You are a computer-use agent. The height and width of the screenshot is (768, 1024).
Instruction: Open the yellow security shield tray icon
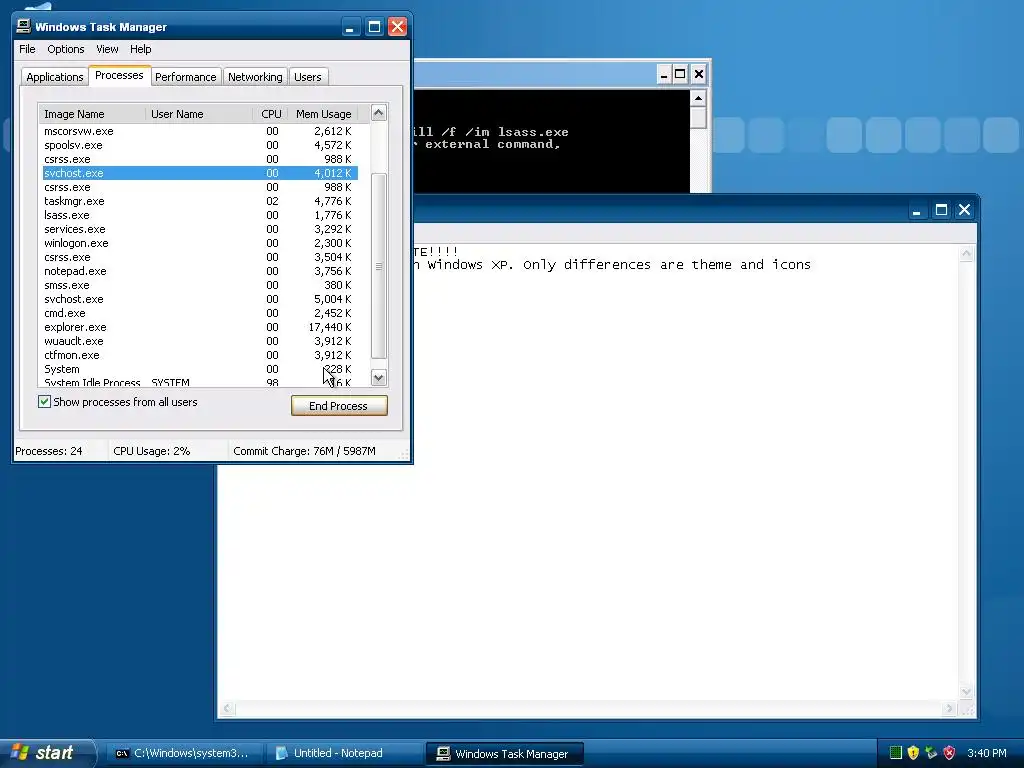coord(914,753)
